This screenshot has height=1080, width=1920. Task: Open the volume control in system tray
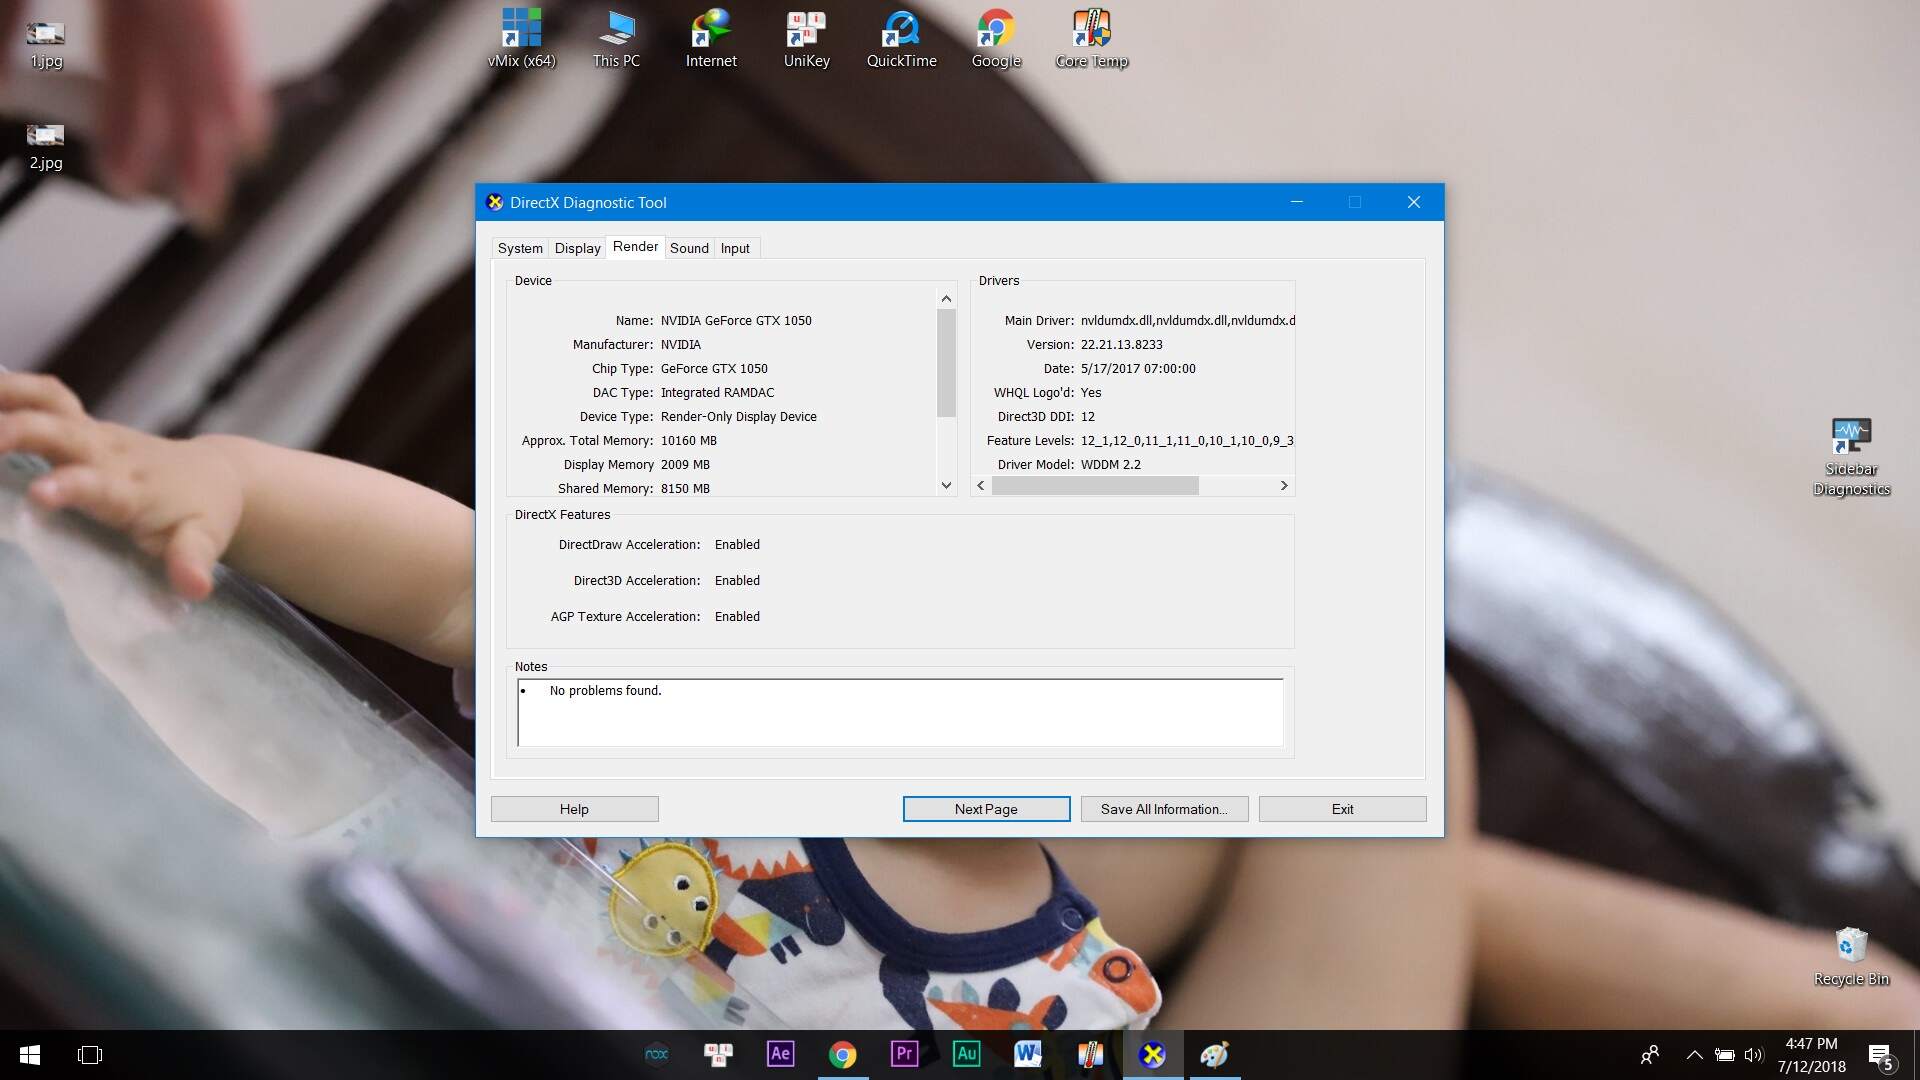pos(1753,1054)
